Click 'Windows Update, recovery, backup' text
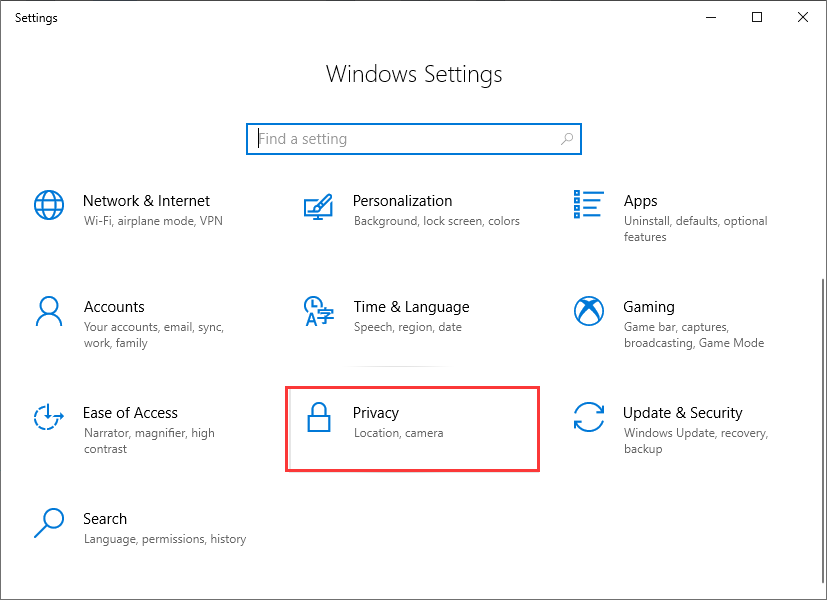The image size is (827, 600). point(696,441)
